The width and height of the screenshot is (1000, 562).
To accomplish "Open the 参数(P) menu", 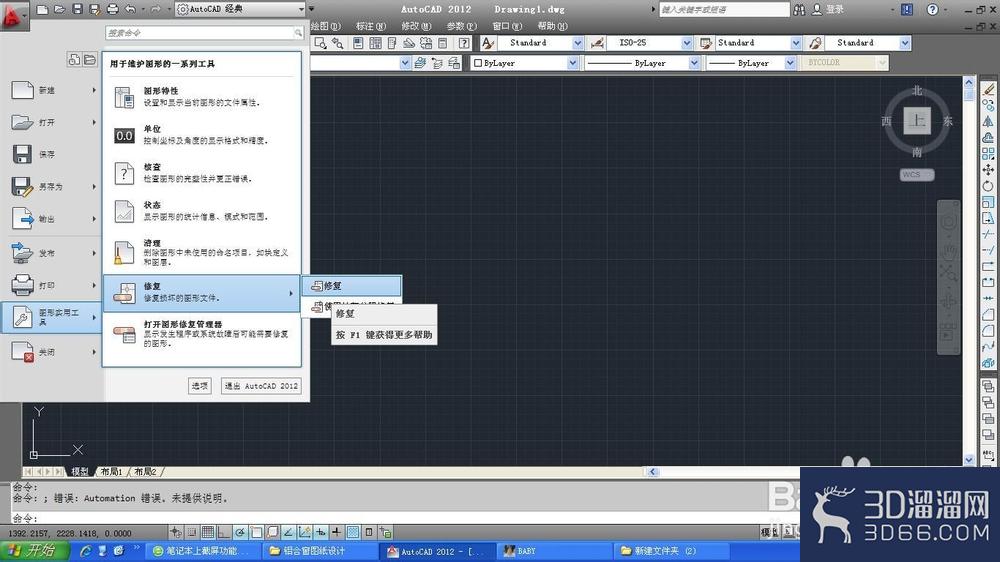I will pos(462,26).
